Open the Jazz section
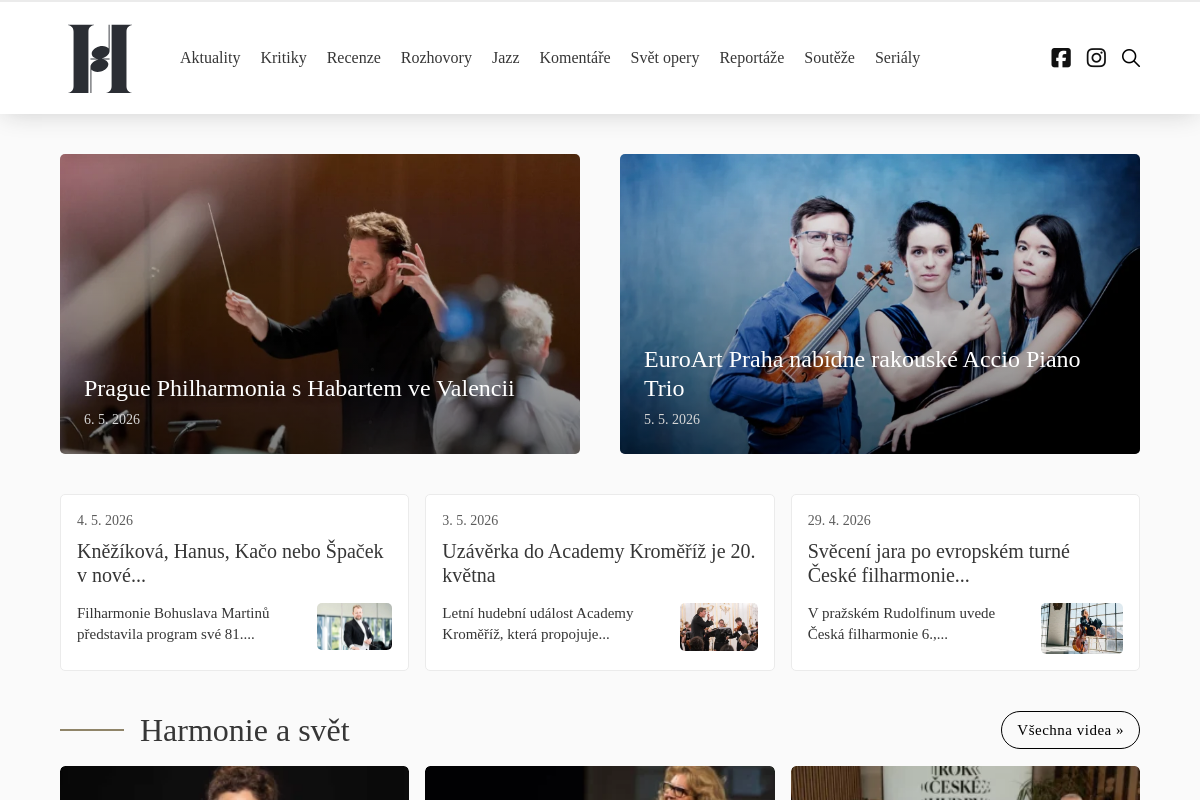1200x800 pixels. (x=505, y=58)
